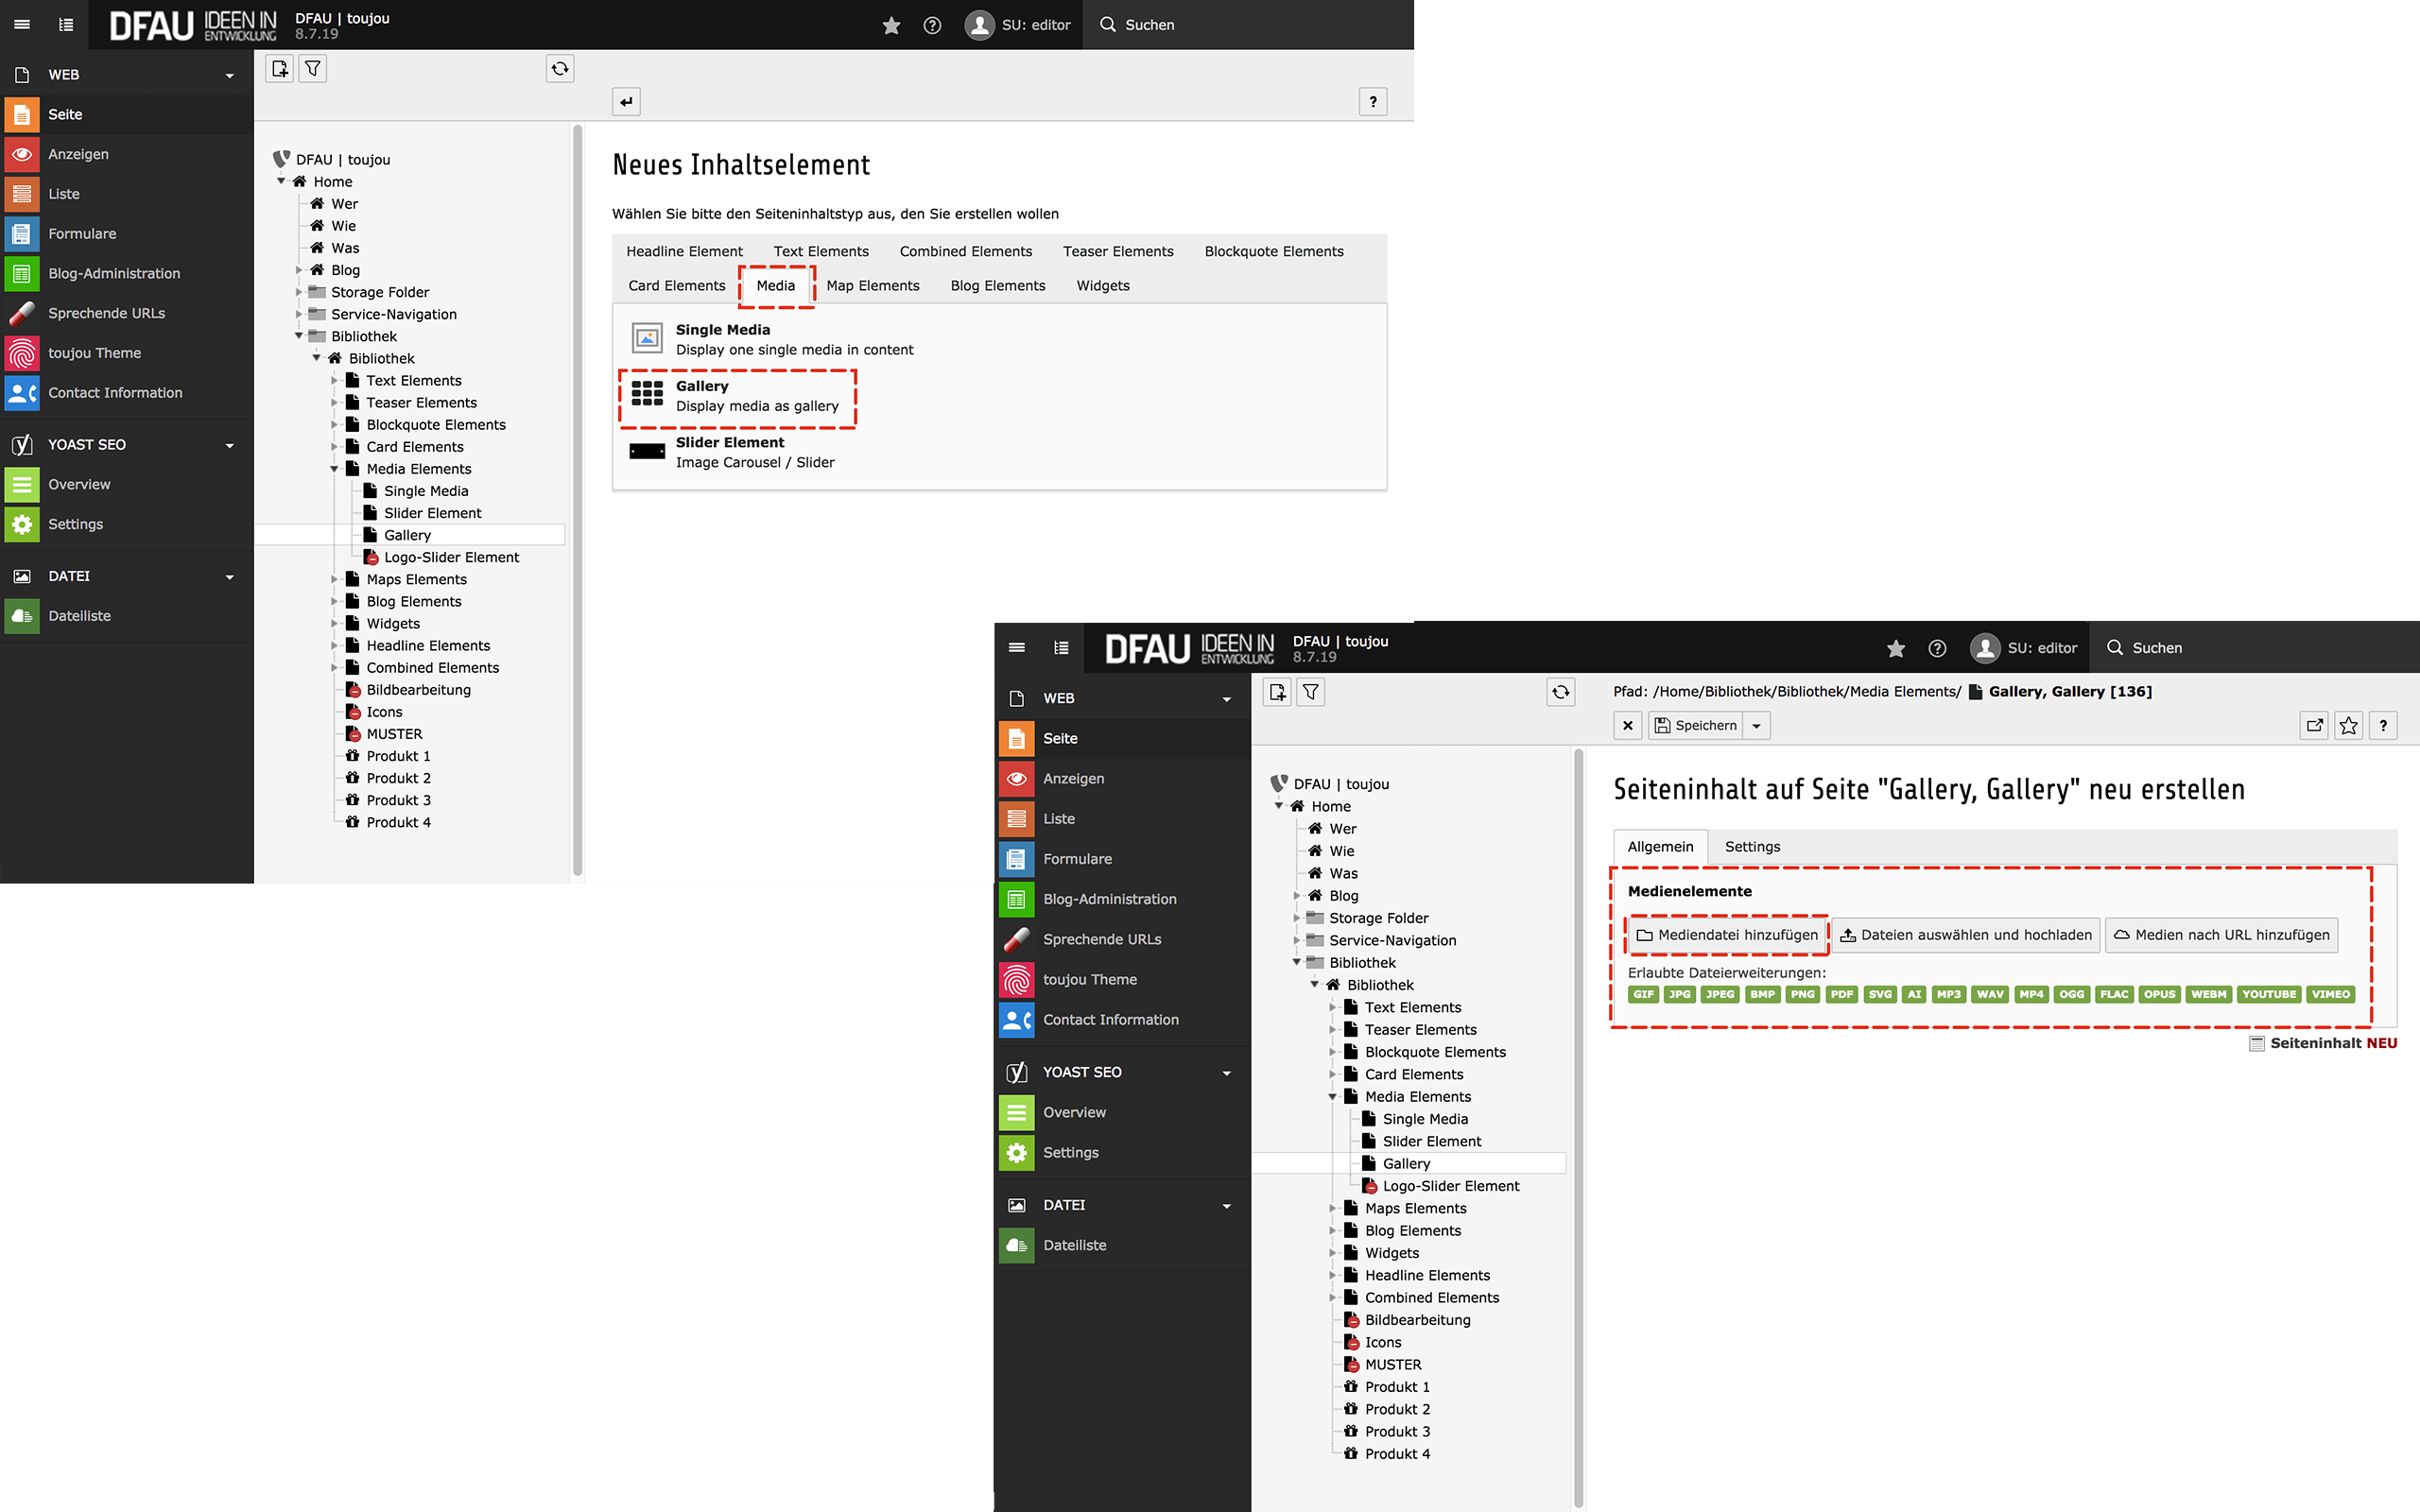Collapse the WEB group in the lower window
This screenshot has width=2420, height=1512.
(x=1227, y=699)
